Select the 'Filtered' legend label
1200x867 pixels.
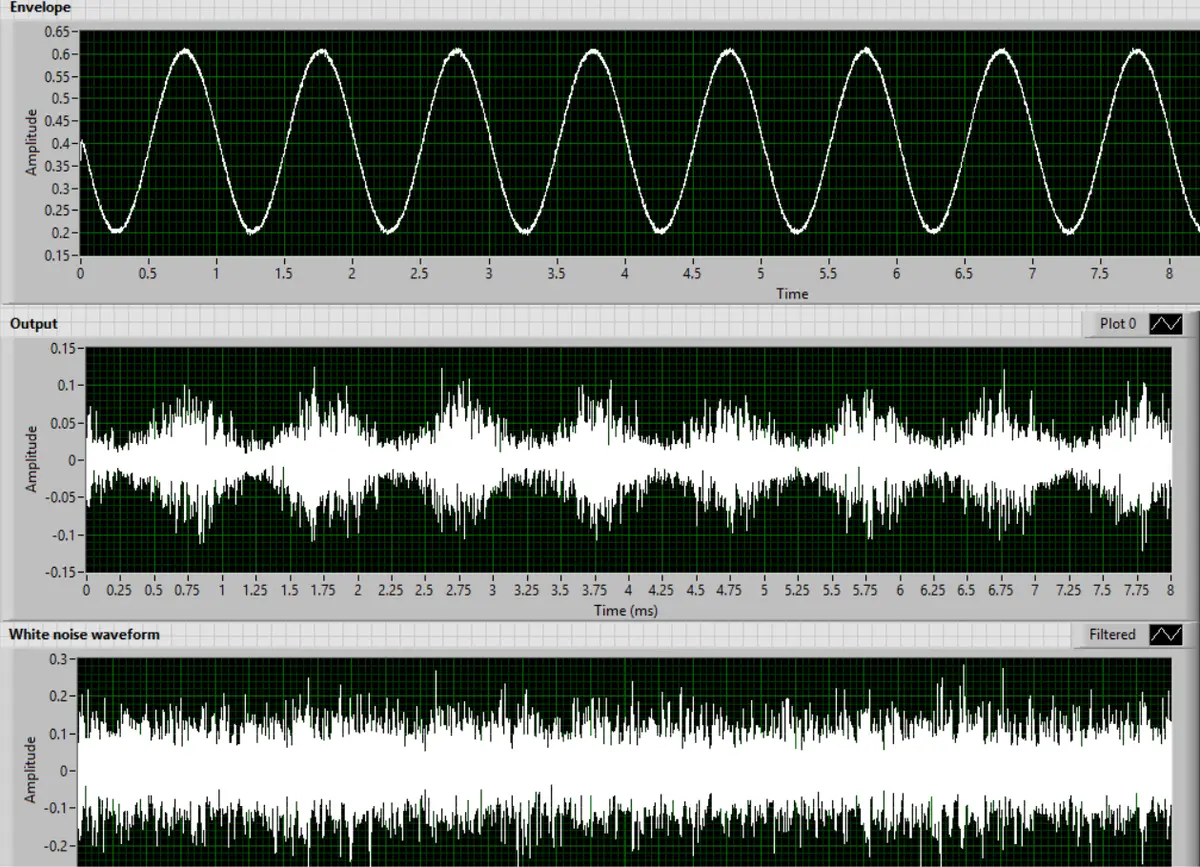pos(1112,634)
